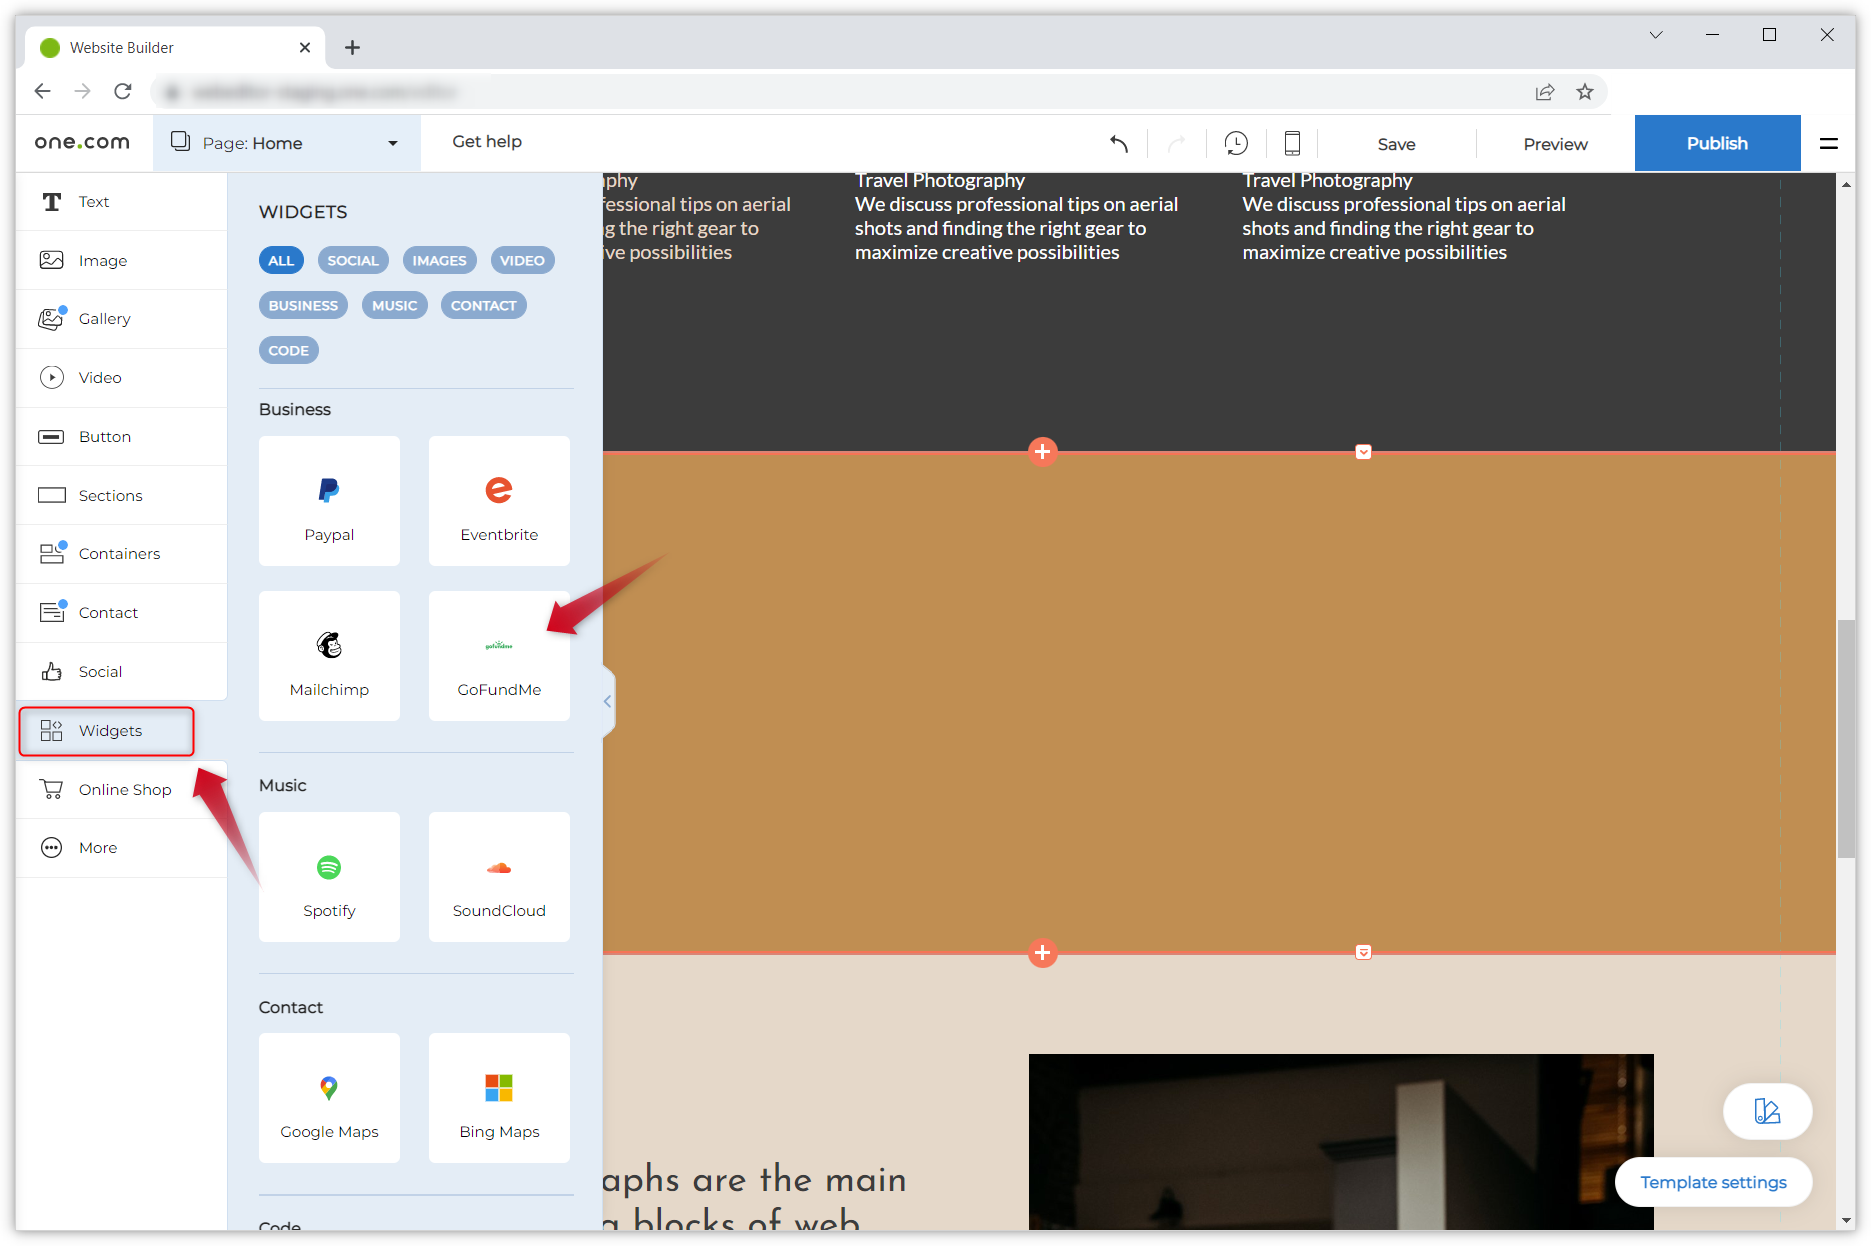1871x1246 pixels.
Task: Activate the CODE widgets filter
Action: (x=288, y=350)
